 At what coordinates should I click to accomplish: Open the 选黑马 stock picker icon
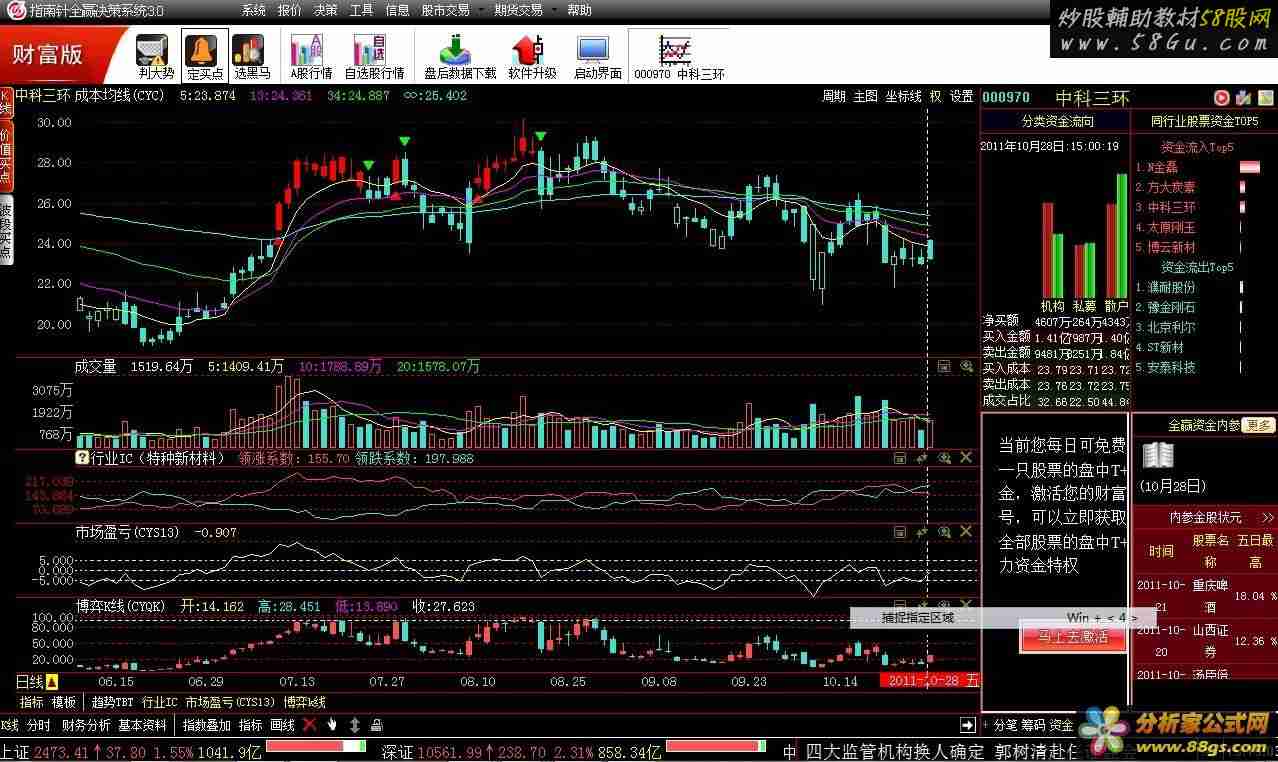coord(252,55)
